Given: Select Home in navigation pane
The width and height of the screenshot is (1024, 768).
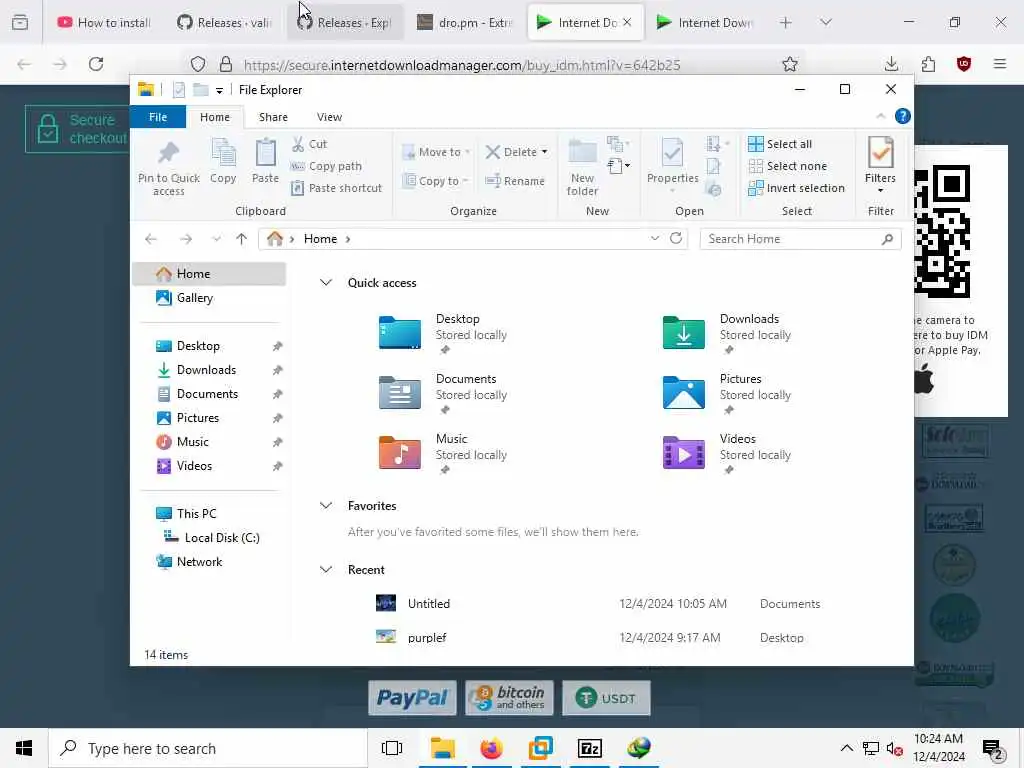Looking at the screenshot, I should click(209, 274).
